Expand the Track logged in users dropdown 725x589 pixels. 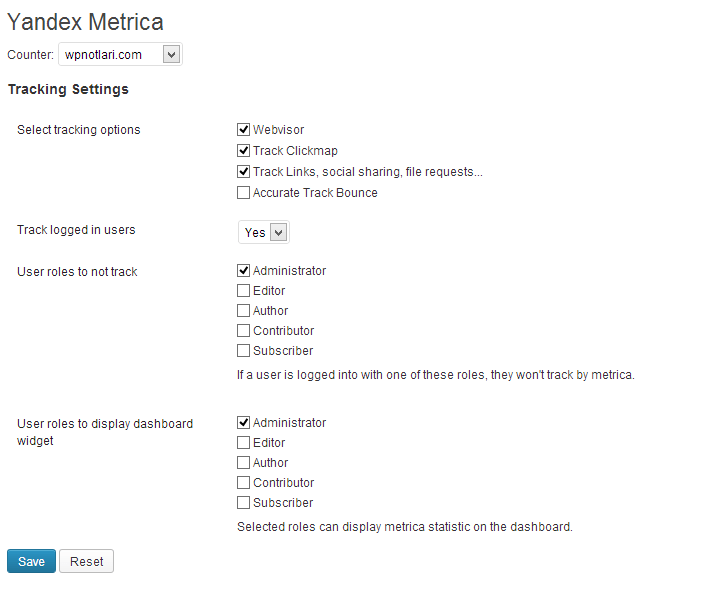tap(264, 232)
